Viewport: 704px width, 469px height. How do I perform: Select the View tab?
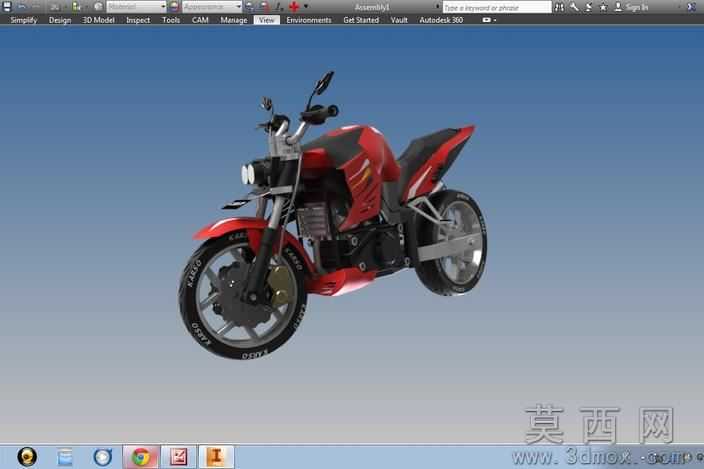pyautogui.click(x=267, y=20)
